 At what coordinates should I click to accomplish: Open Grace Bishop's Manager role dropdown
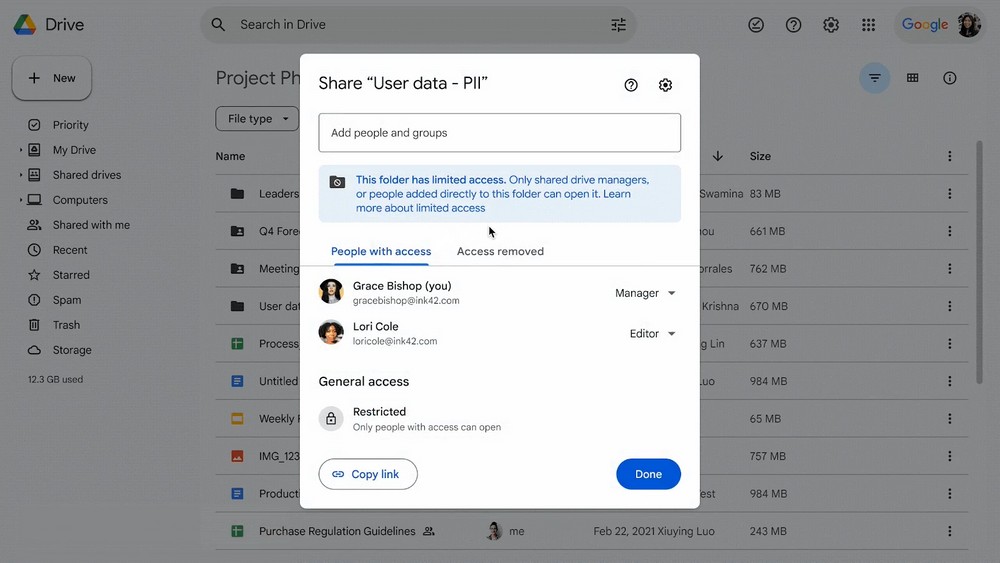coord(646,293)
